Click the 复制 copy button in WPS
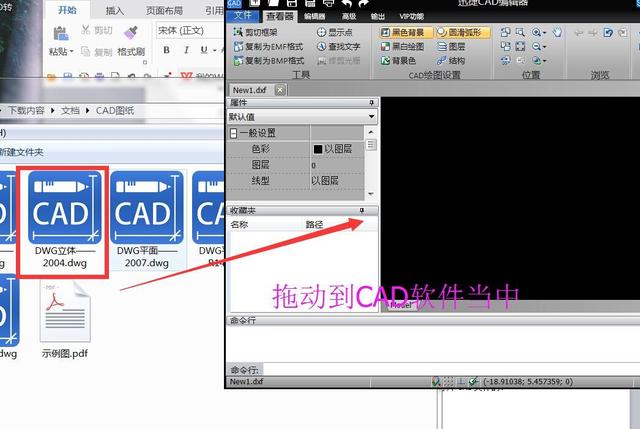Screen dimensions: 640x429 (x=97, y=52)
